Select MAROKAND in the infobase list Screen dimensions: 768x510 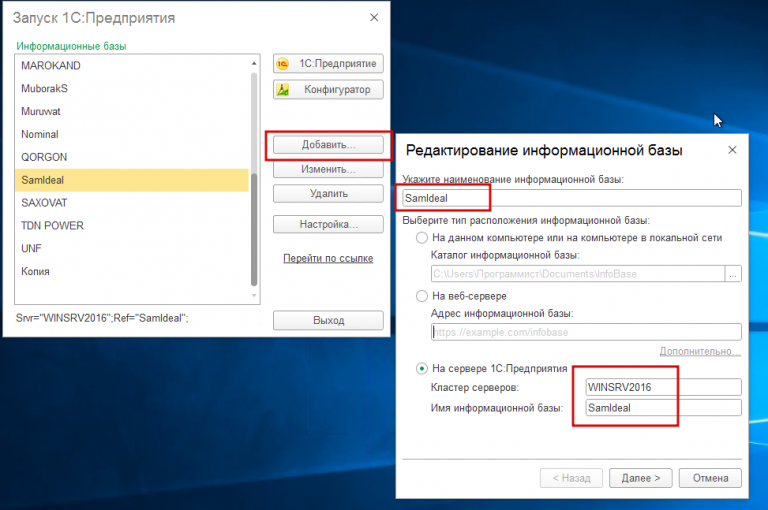click(x=132, y=66)
